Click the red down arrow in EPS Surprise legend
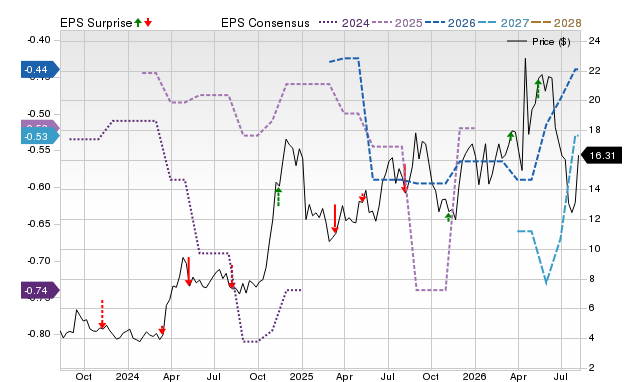The width and height of the screenshot is (640, 382). click(148, 22)
